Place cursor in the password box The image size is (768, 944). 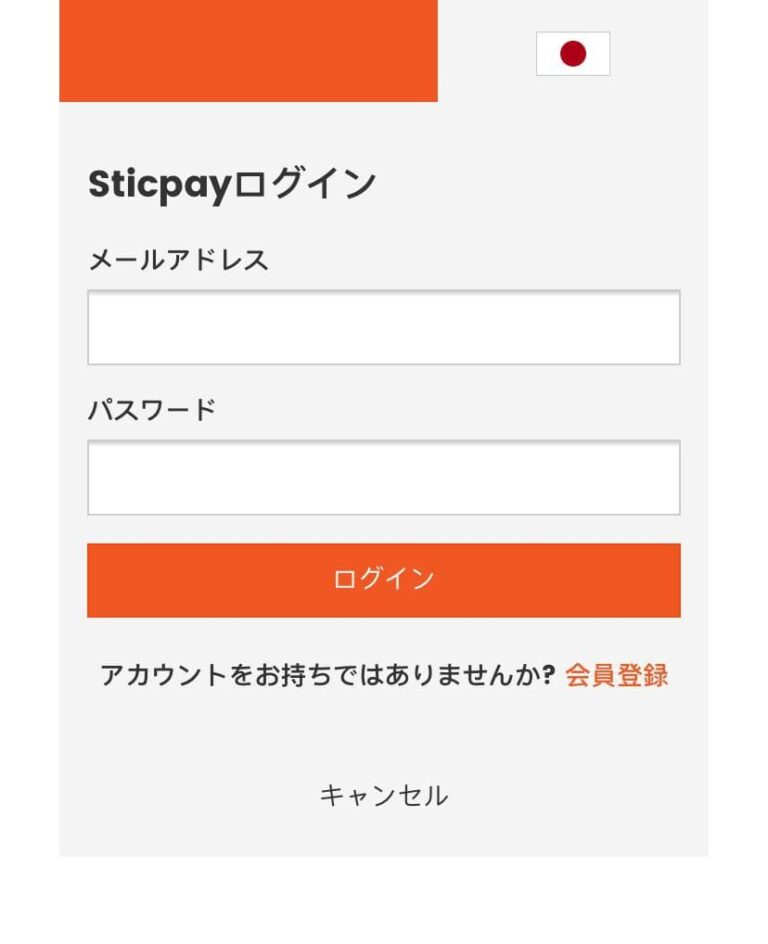click(x=383, y=477)
